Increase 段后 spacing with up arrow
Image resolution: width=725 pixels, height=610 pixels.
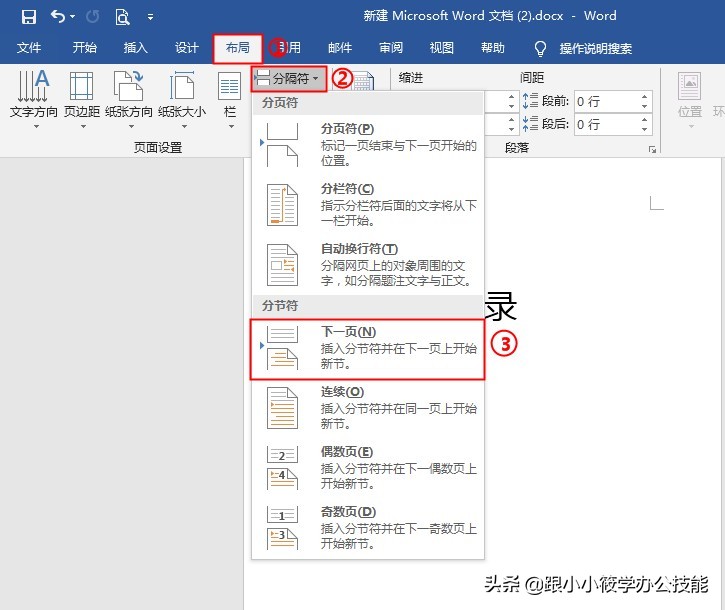645,119
